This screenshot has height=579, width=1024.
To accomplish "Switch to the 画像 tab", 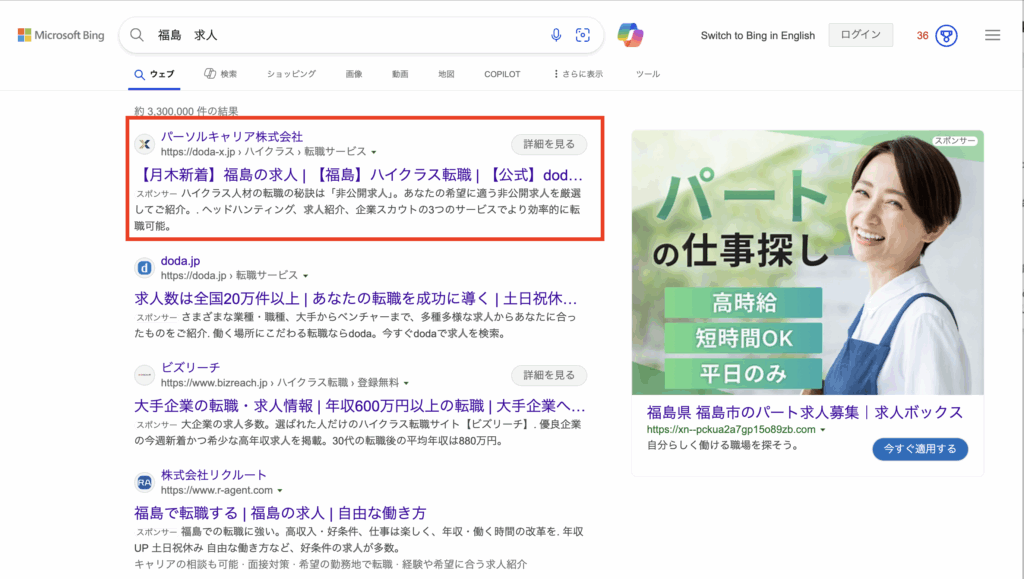I will 354,74.
